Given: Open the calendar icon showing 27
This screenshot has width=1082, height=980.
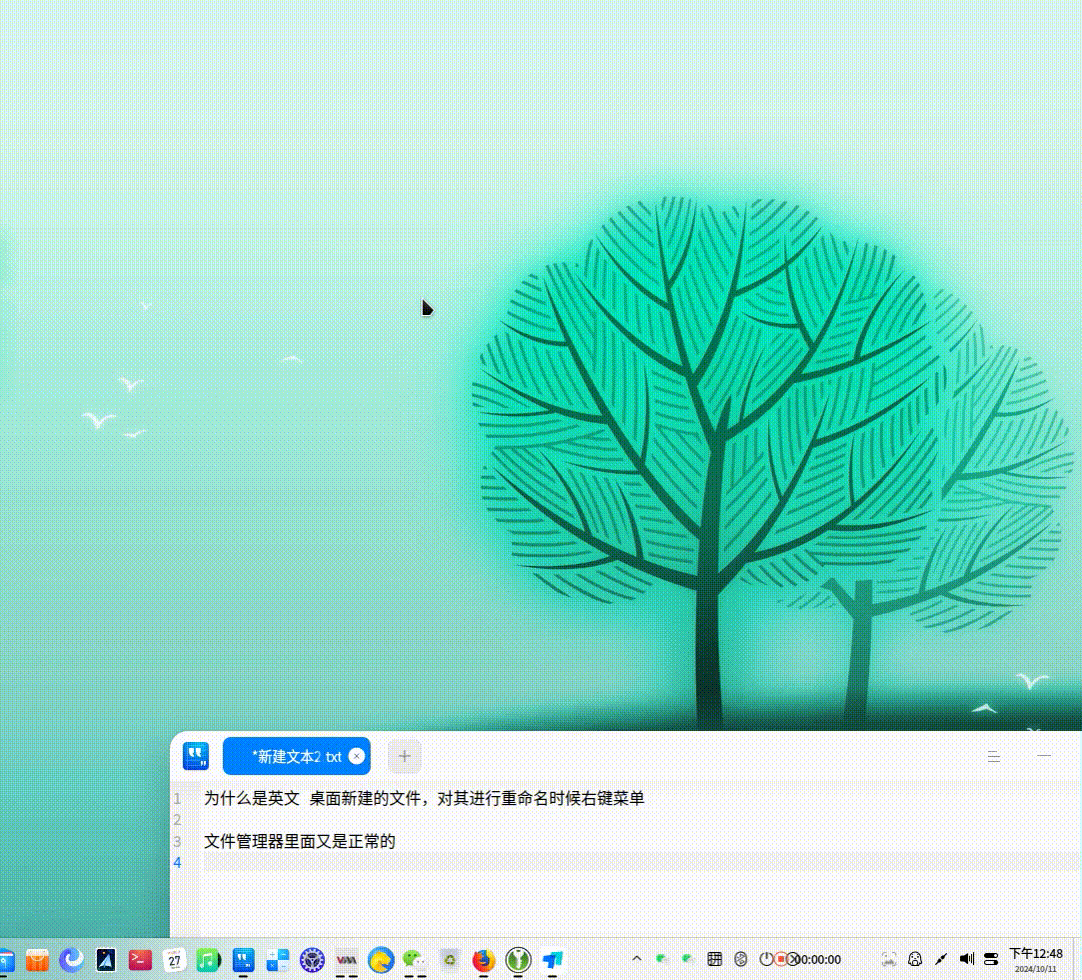Looking at the screenshot, I should point(175,960).
